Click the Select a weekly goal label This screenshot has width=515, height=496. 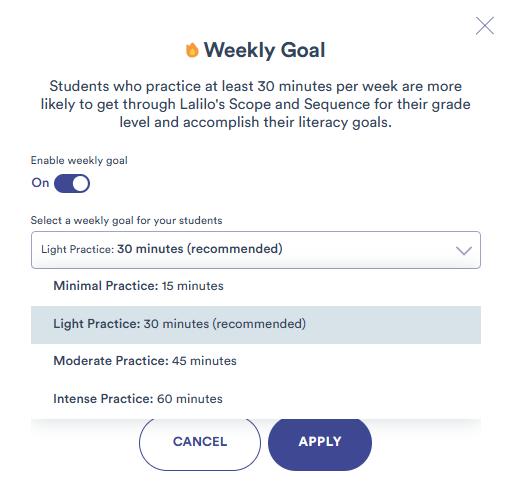coord(127,221)
